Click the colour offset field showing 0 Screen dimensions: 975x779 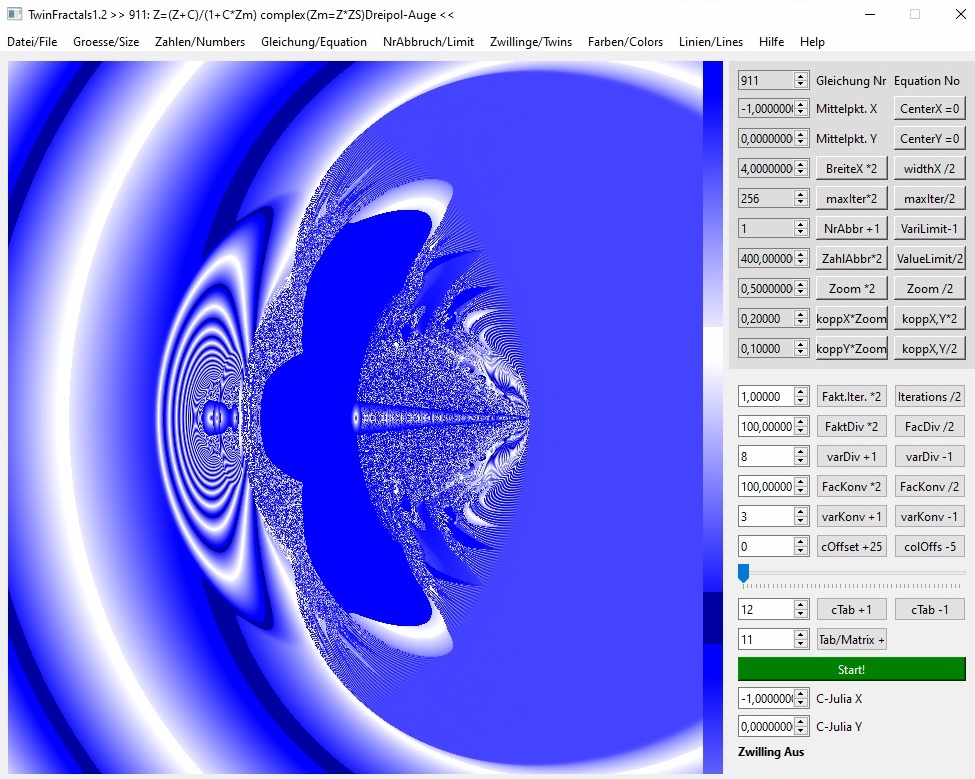pos(773,546)
